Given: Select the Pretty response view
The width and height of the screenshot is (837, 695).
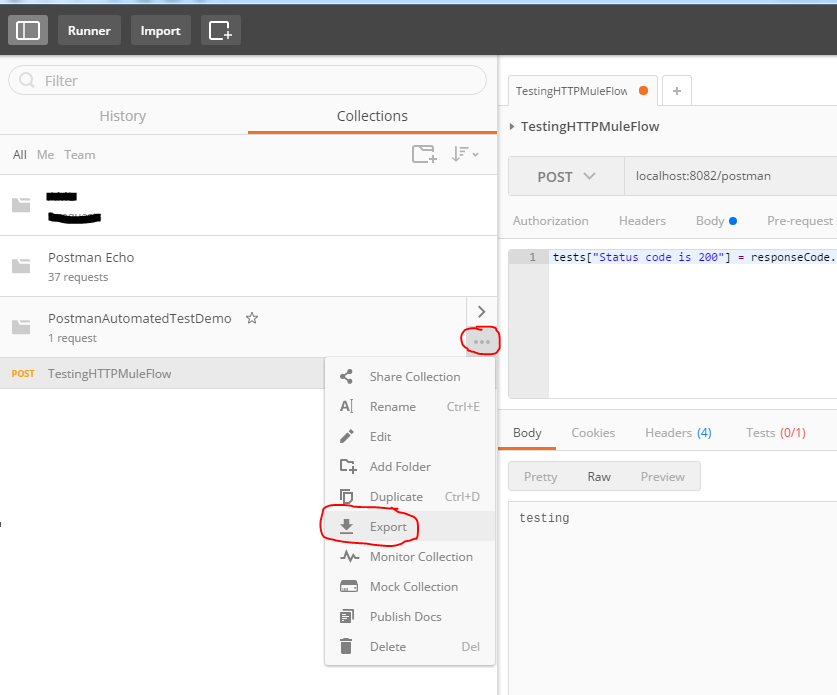Looking at the screenshot, I should point(540,477).
